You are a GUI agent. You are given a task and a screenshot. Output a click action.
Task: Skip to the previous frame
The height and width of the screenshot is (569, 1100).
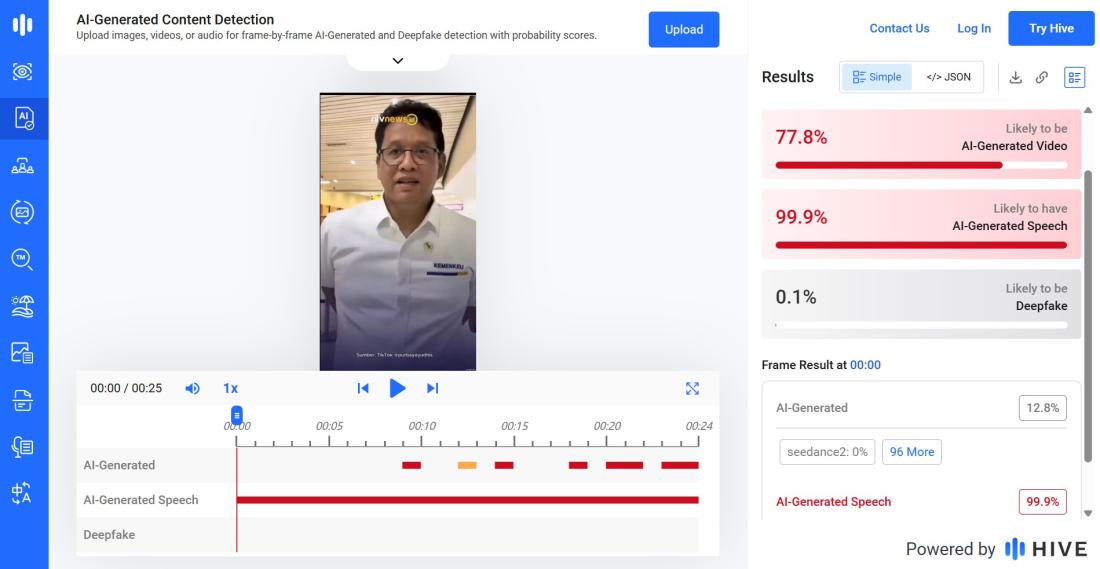[x=363, y=388]
